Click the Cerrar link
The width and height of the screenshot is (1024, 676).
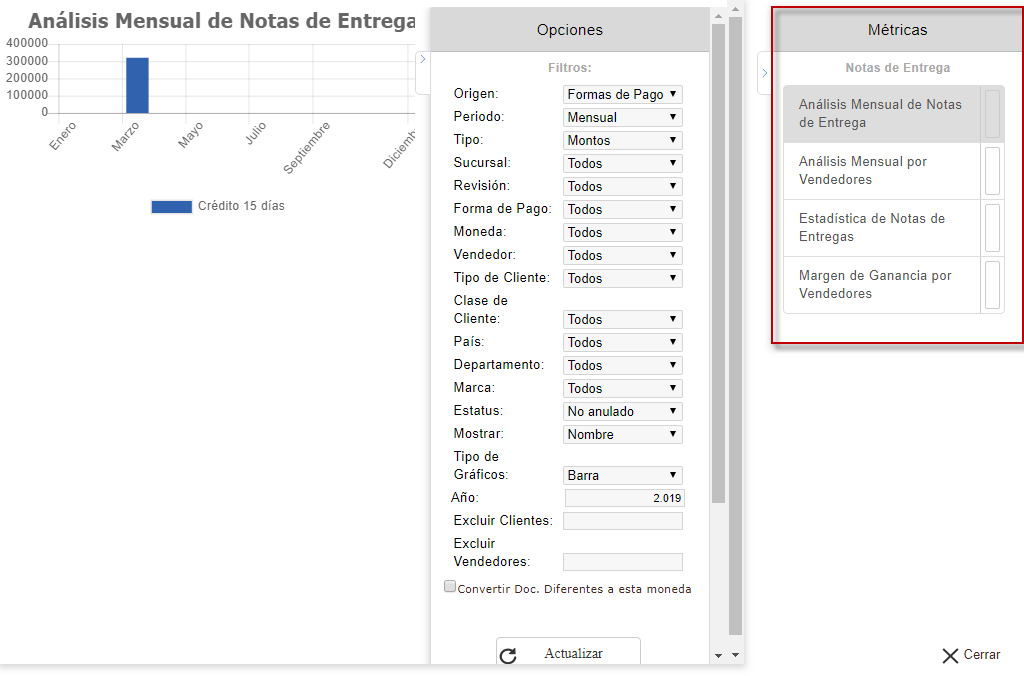pyautogui.click(x=981, y=655)
